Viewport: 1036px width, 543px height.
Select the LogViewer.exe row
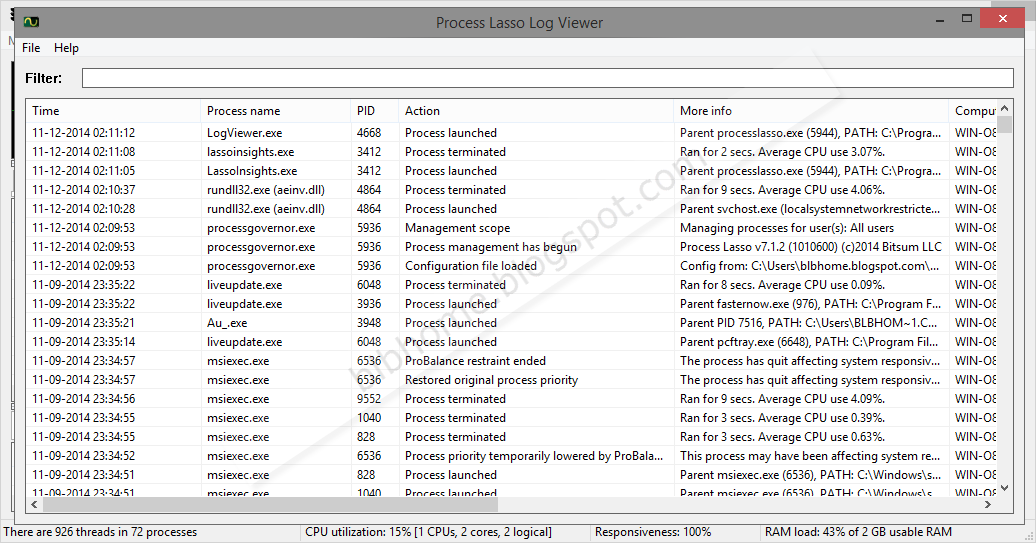pyautogui.click(x=511, y=133)
